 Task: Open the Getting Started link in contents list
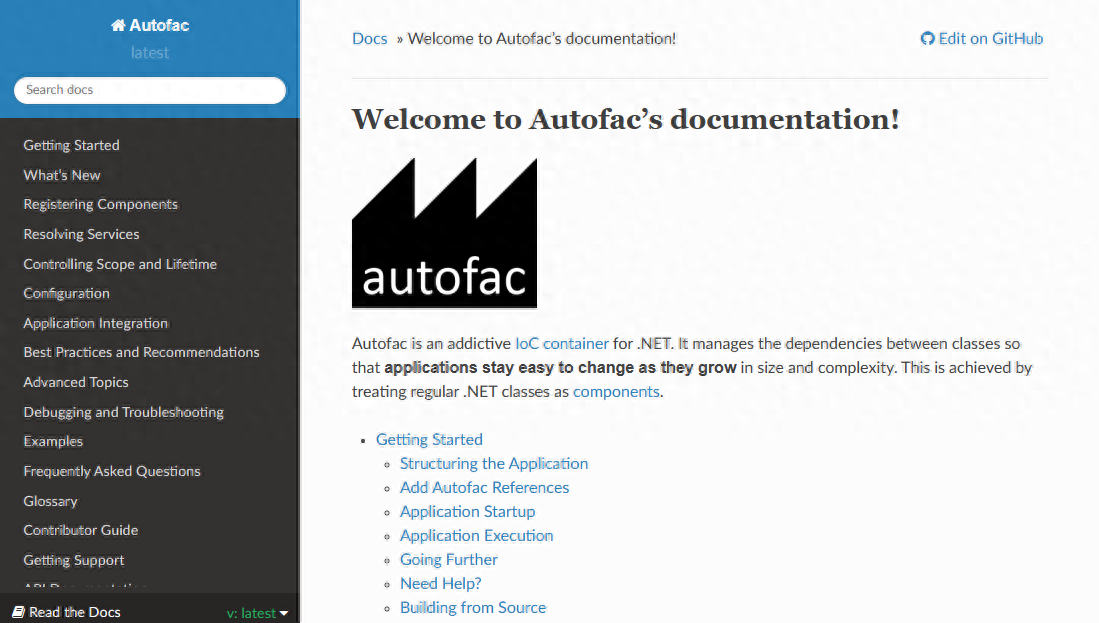[429, 439]
